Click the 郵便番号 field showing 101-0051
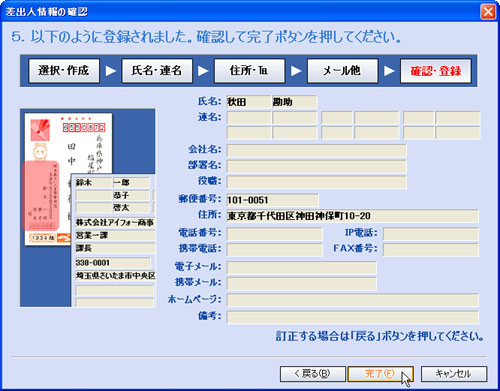The width and height of the screenshot is (500, 391). [x=272, y=200]
